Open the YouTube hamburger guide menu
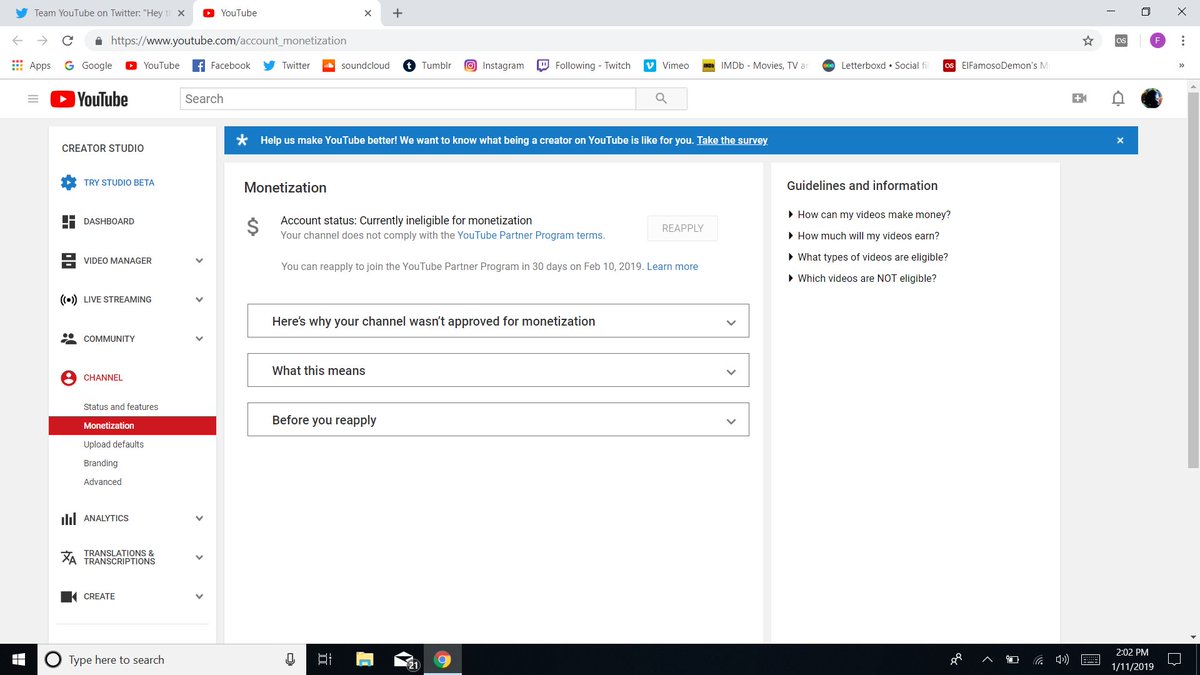The image size is (1200, 675). point(33,99)
